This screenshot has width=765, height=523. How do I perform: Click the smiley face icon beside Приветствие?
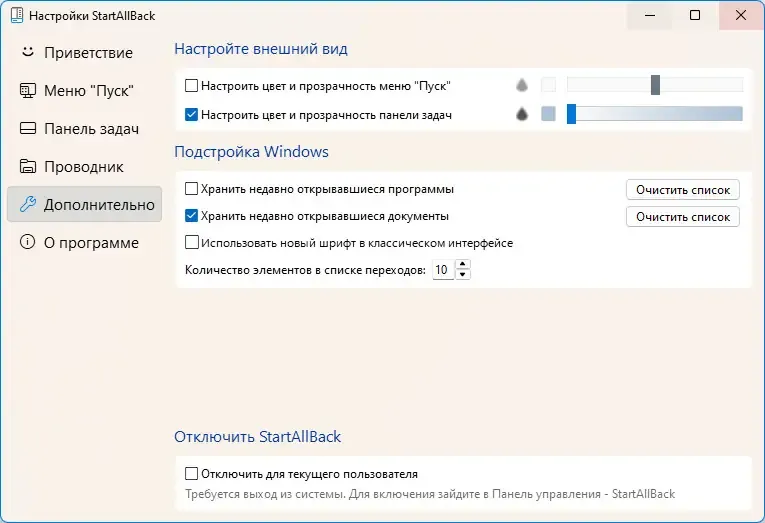[28, 52]
